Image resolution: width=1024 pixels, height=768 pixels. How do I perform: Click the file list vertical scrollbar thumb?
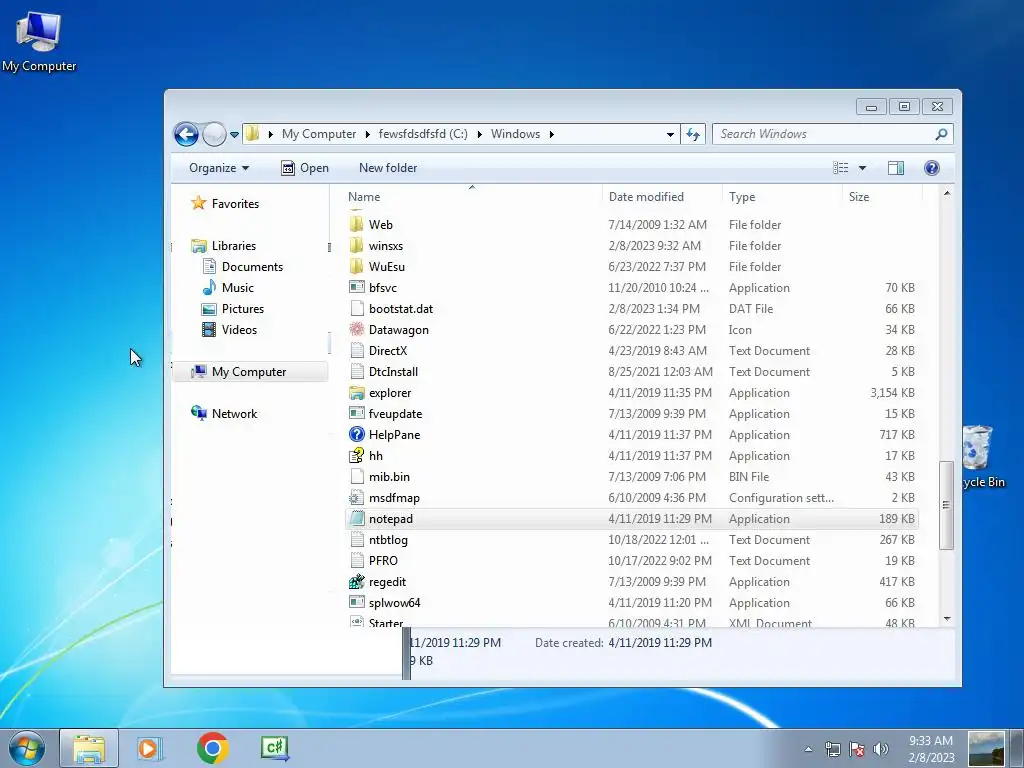point(946,505)
